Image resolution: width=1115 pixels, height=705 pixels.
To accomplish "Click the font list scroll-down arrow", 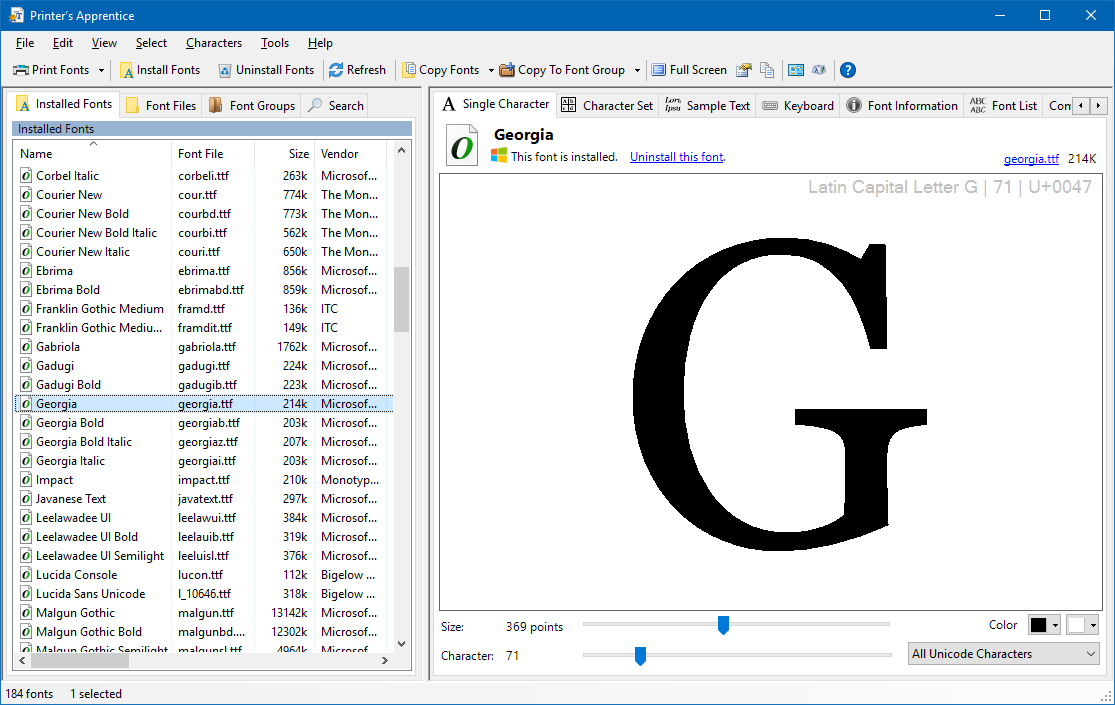I will pyautogui.click(x=401, y=644).
